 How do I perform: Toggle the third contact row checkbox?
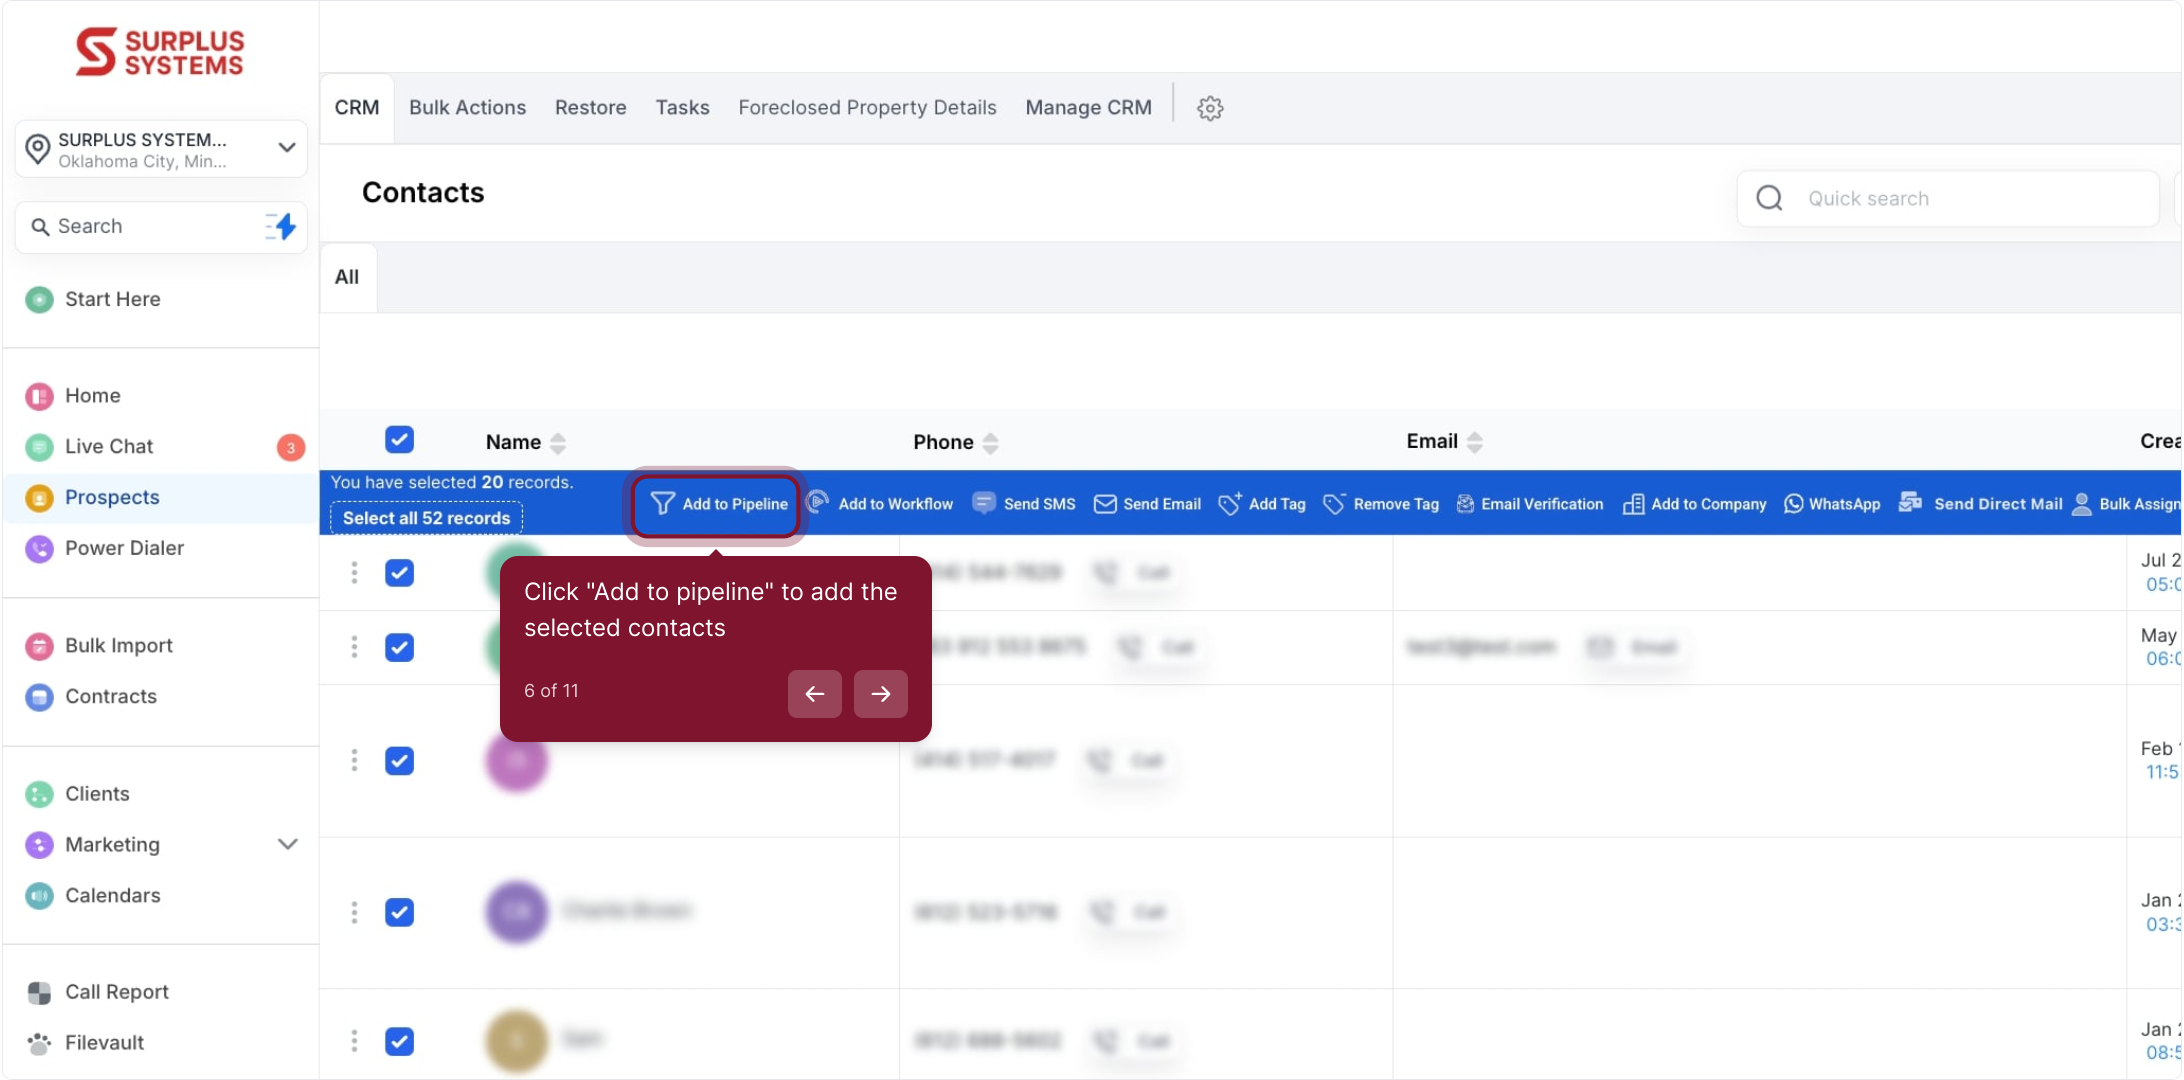(x=399, y=761)
